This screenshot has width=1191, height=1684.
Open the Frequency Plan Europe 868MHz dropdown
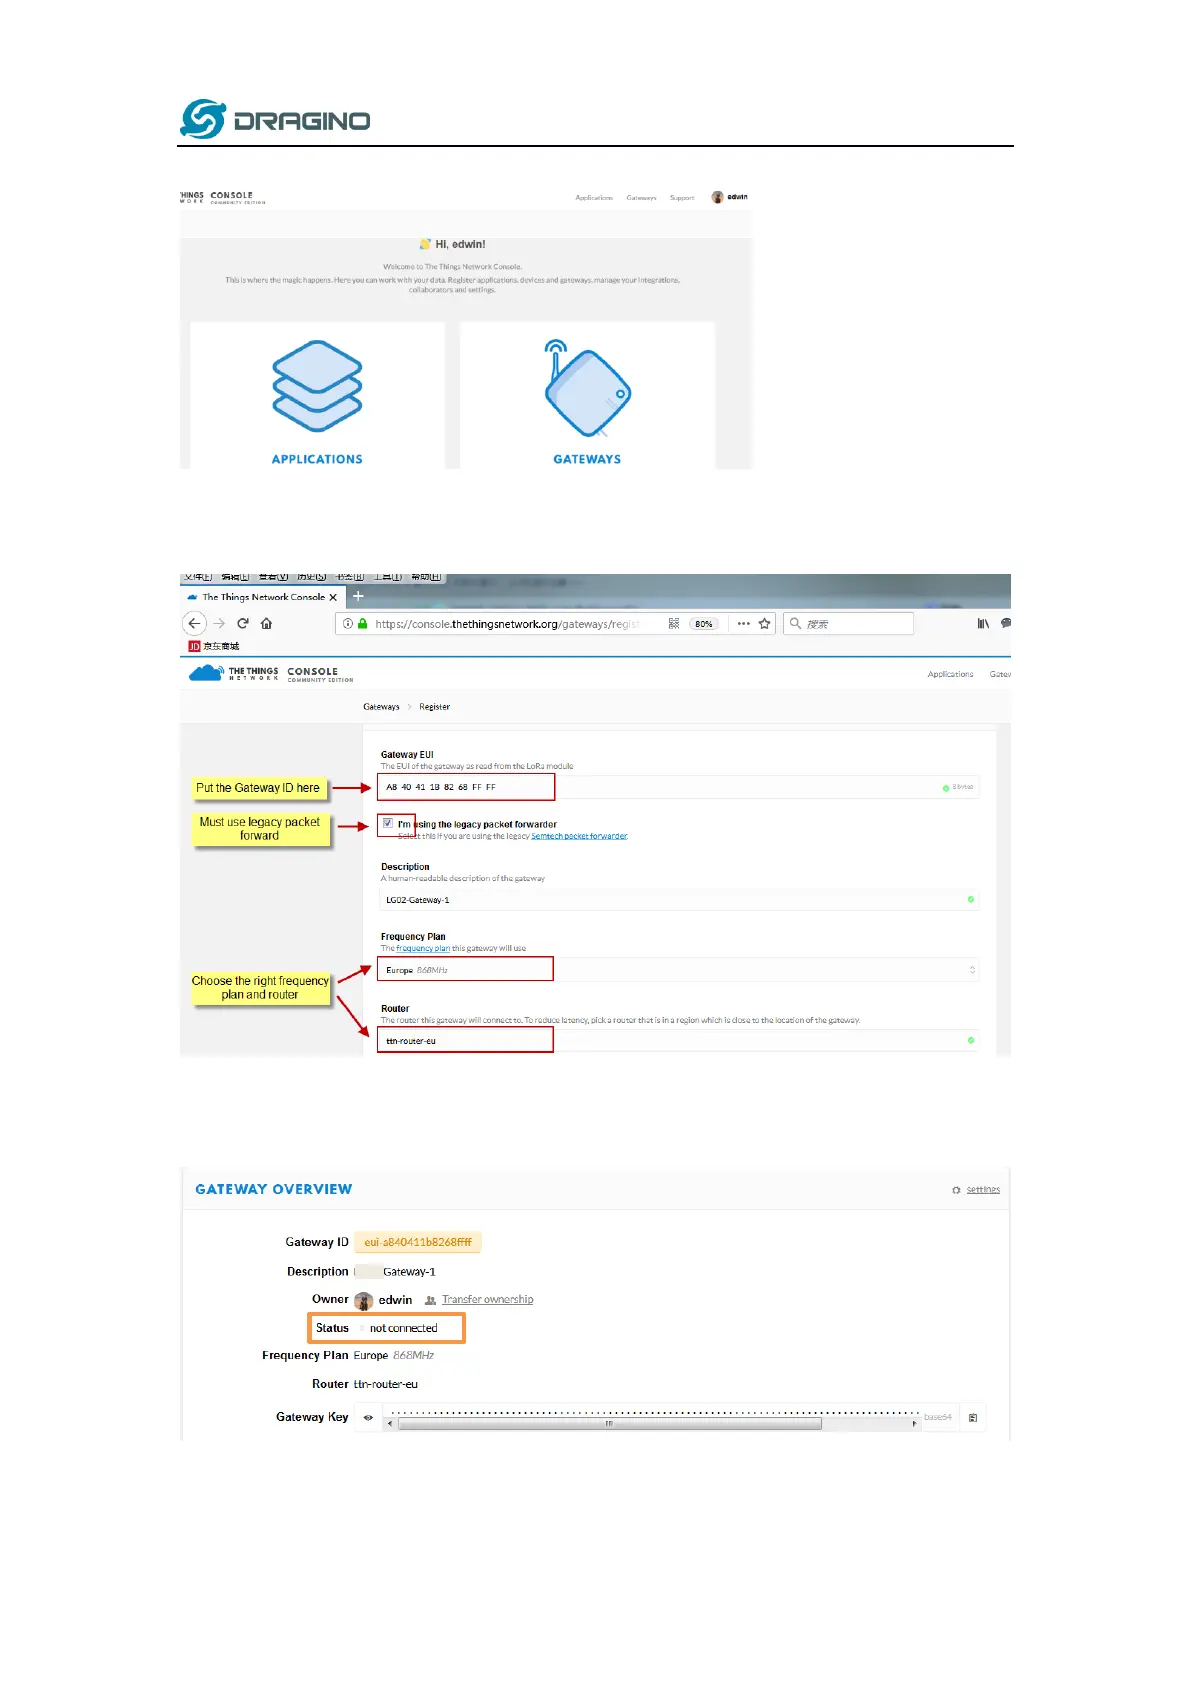(x=678, y=970)
